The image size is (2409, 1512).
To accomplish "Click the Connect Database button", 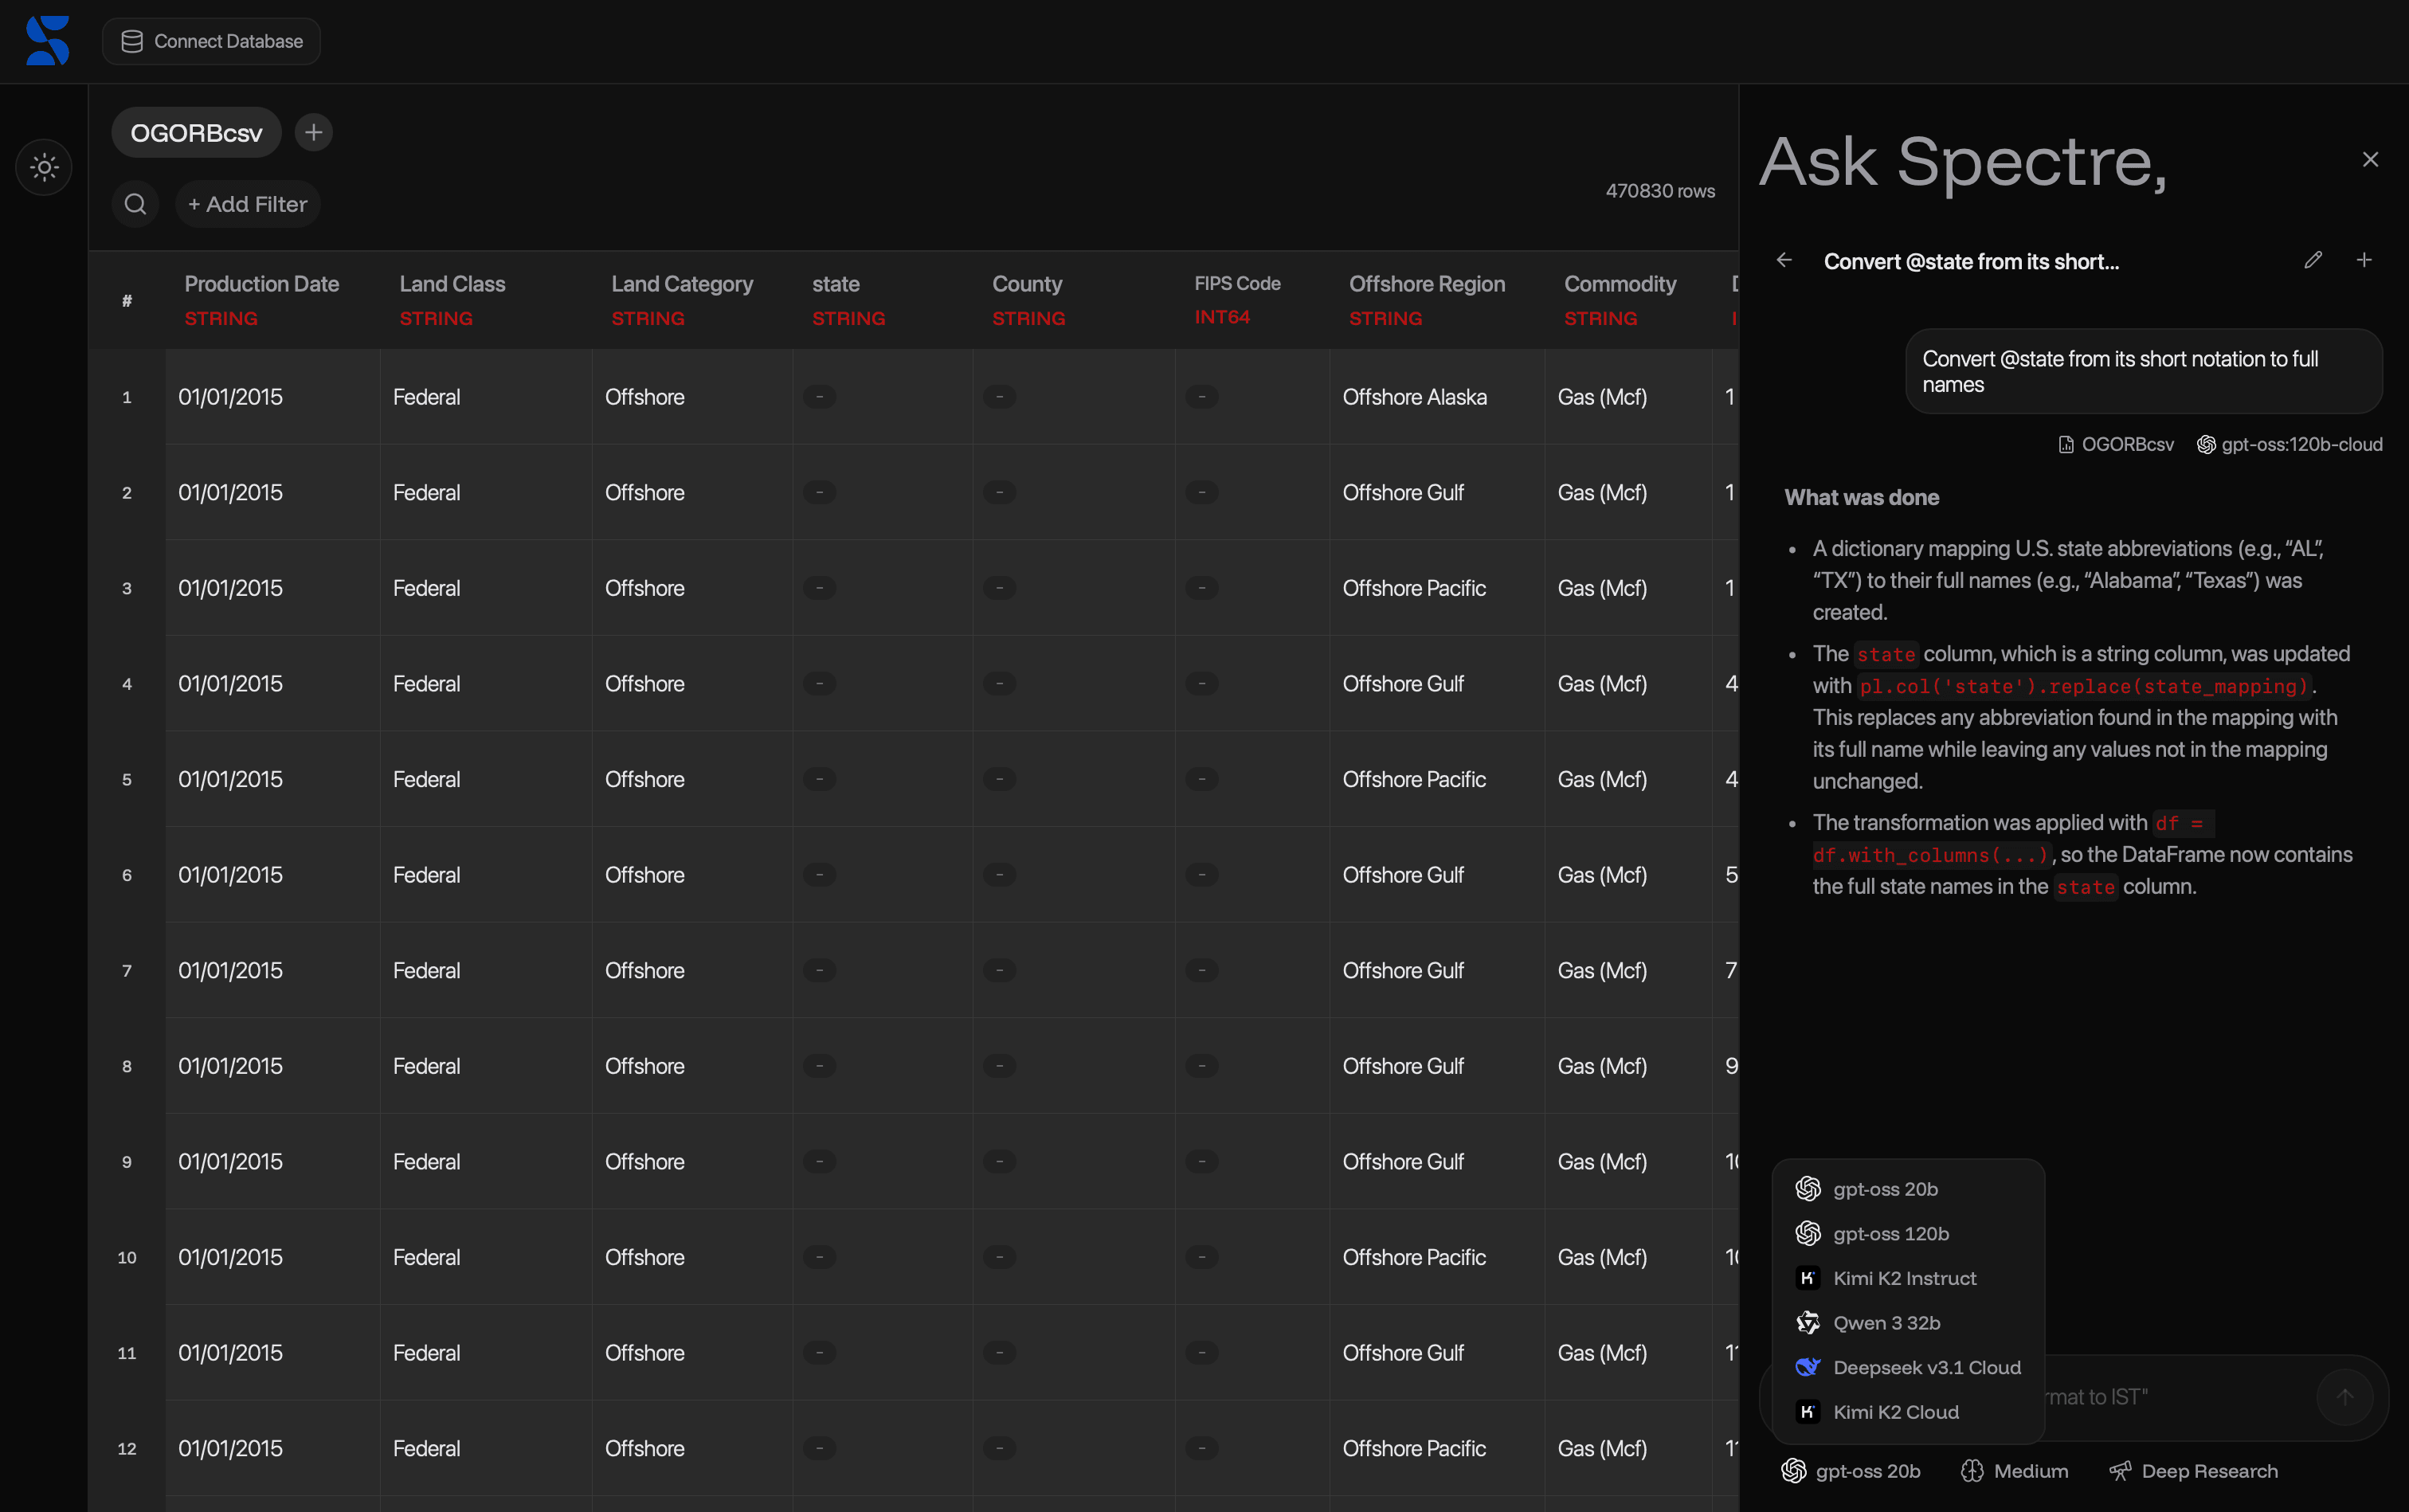I will (x=211, y=41).
